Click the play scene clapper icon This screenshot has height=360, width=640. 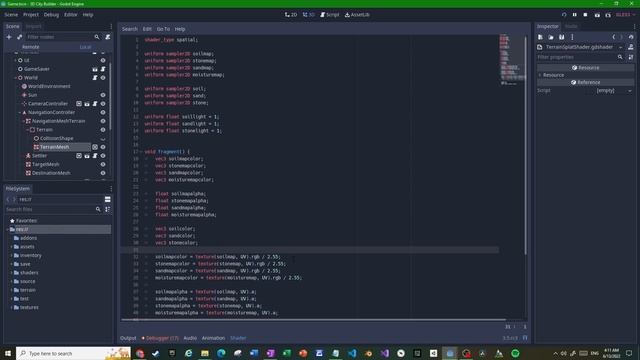tap(597, 15)
